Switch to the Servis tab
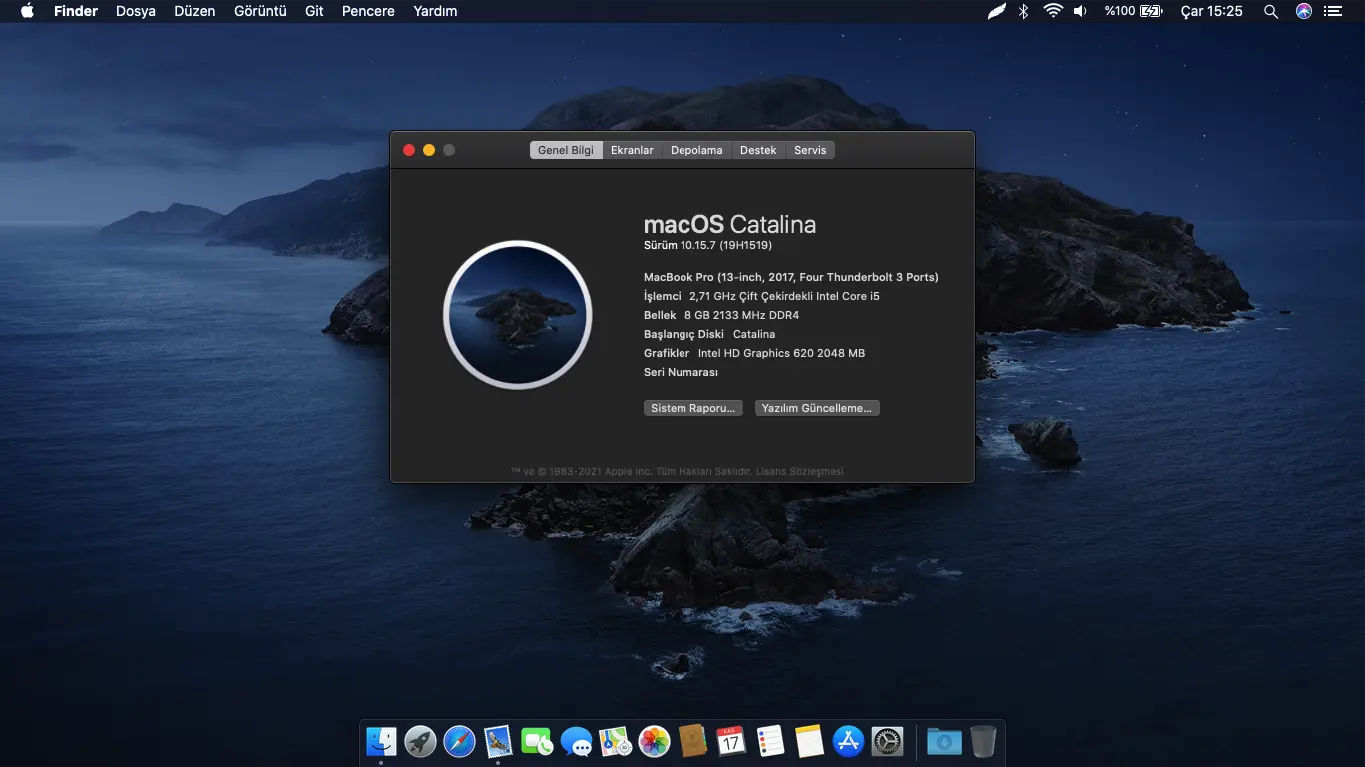This screenshot has width=1365, height=767. [810, 150]
